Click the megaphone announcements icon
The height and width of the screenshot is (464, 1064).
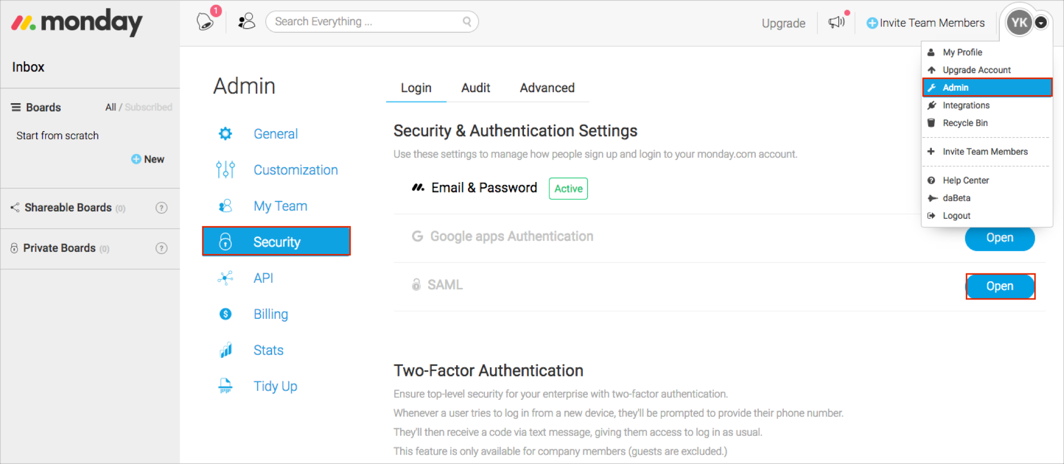836,22
